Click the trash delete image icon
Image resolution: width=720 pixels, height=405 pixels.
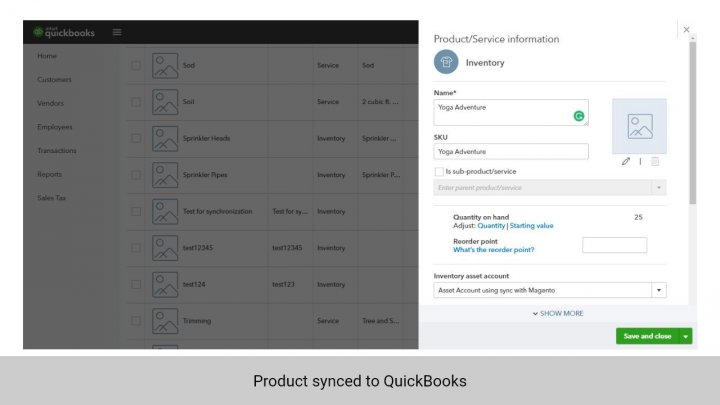coord(655,161)
